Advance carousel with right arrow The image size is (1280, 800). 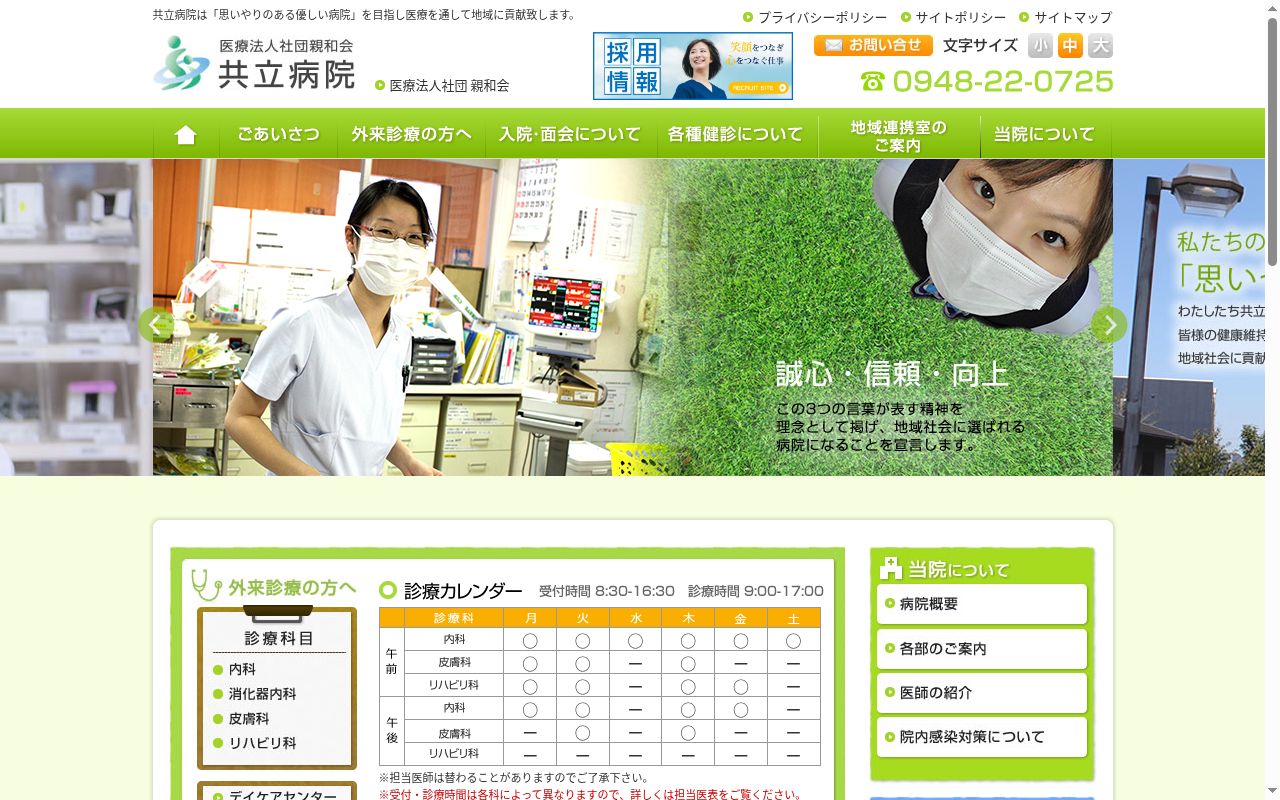click(x=1109, y=325)
